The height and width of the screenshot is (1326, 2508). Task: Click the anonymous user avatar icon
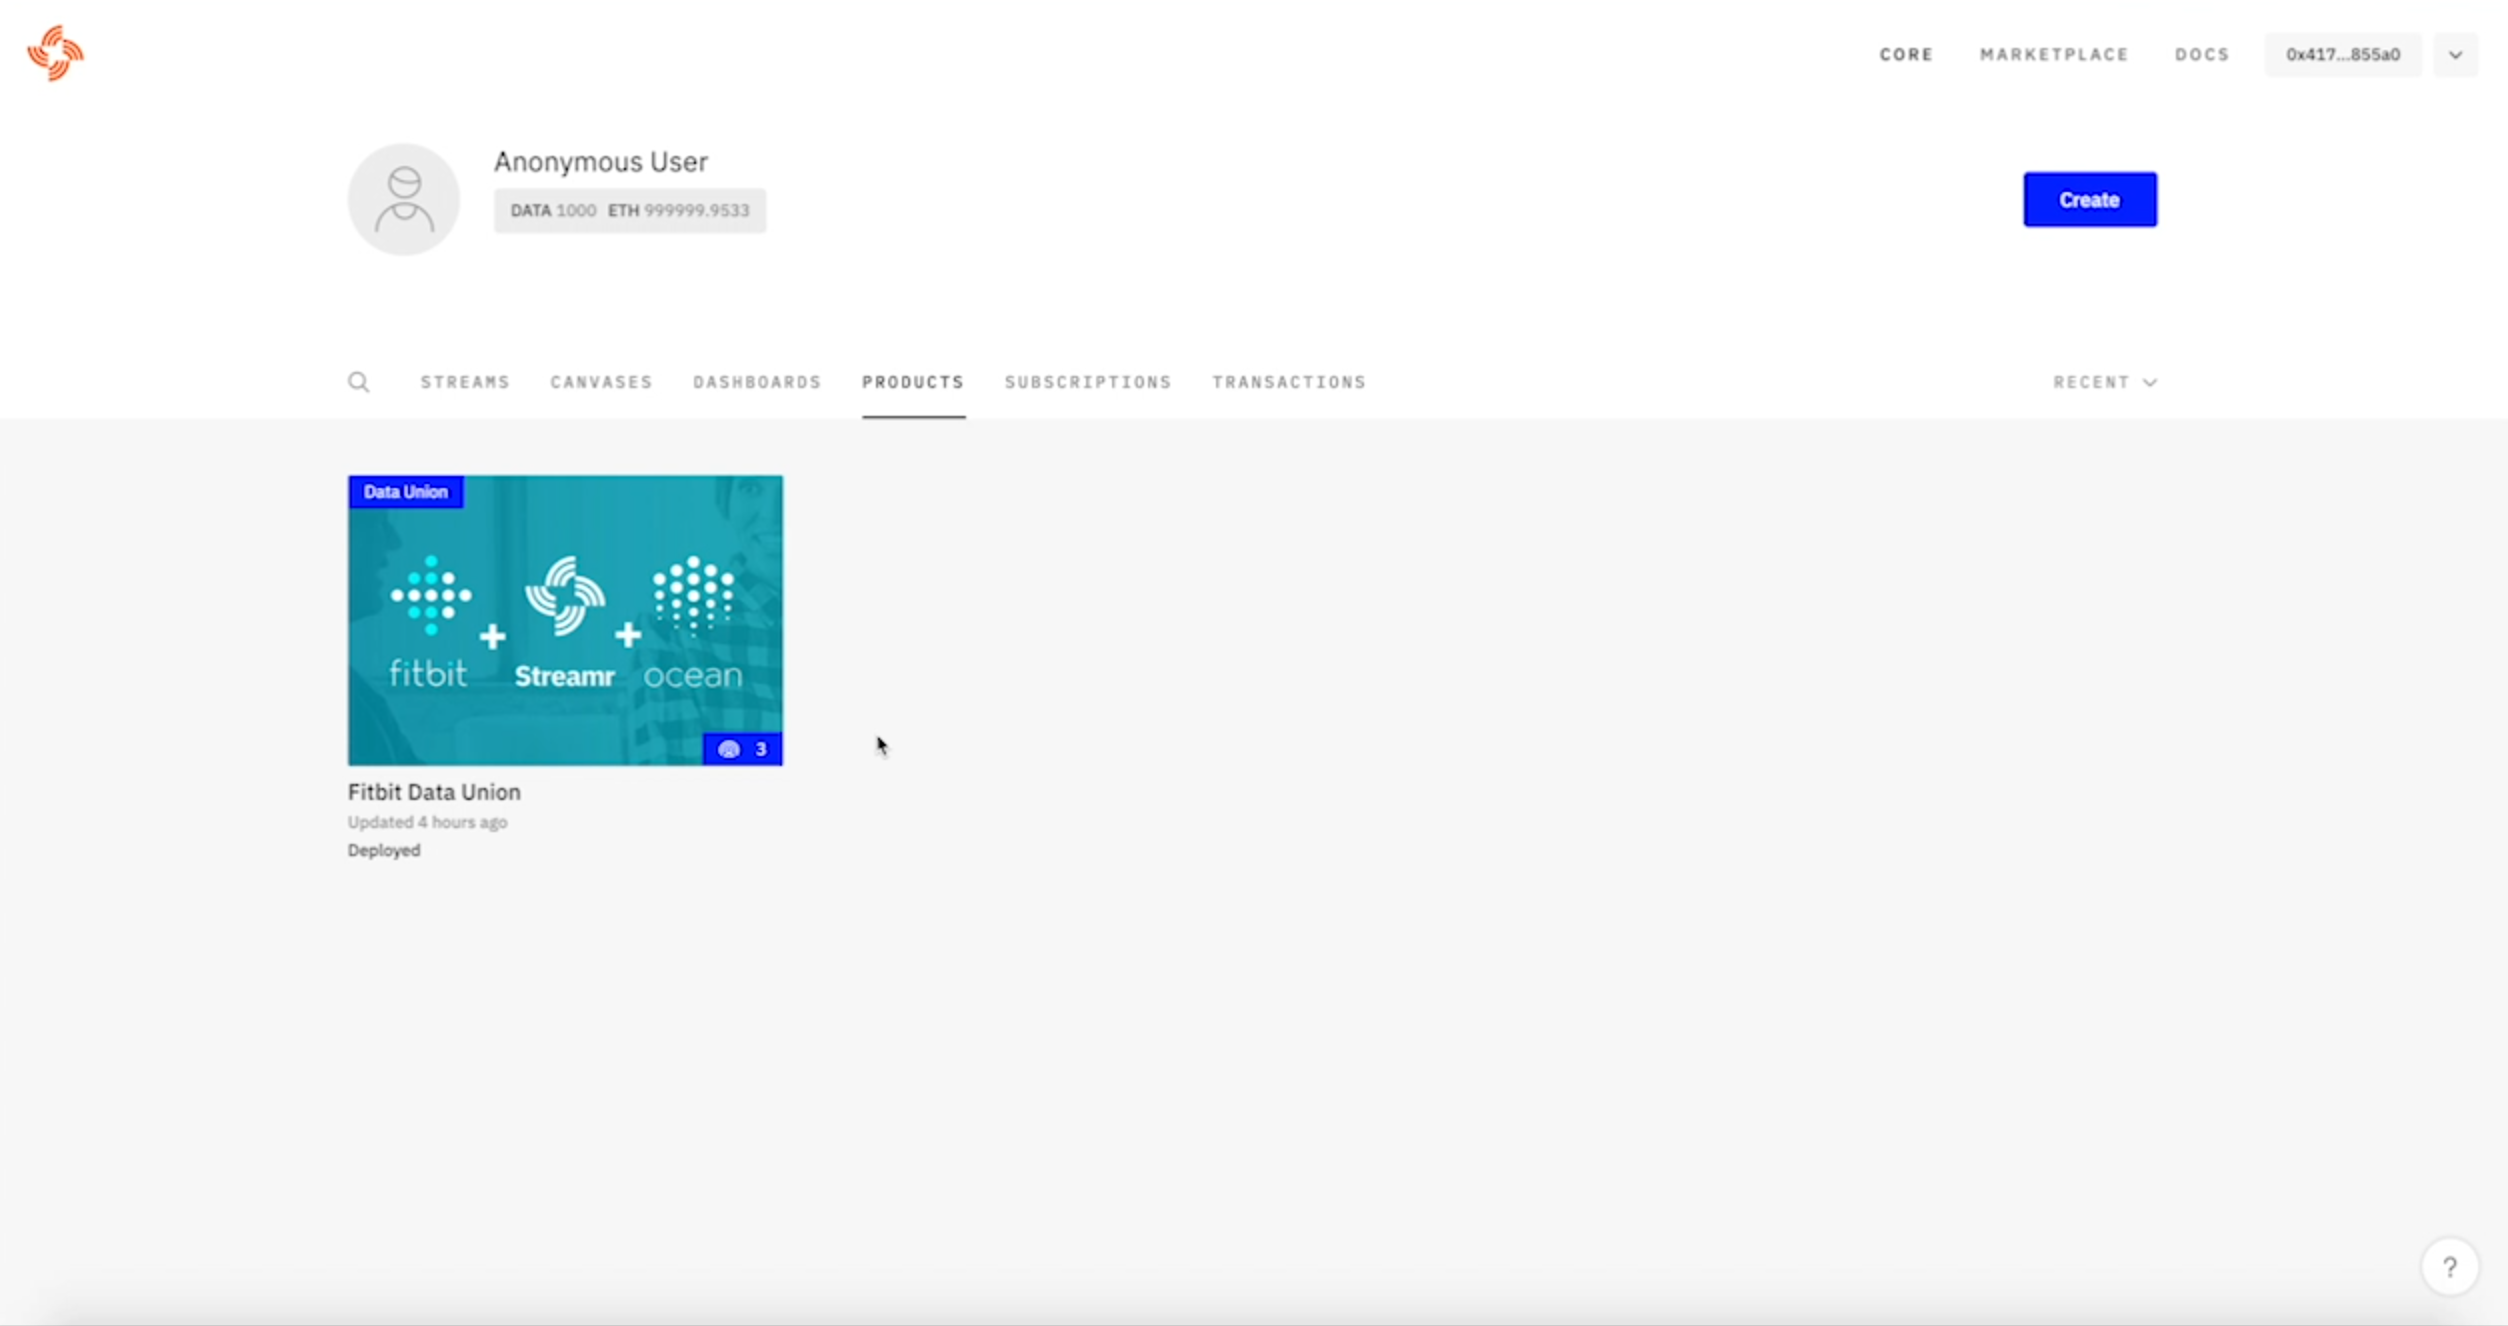click(404, 199)
